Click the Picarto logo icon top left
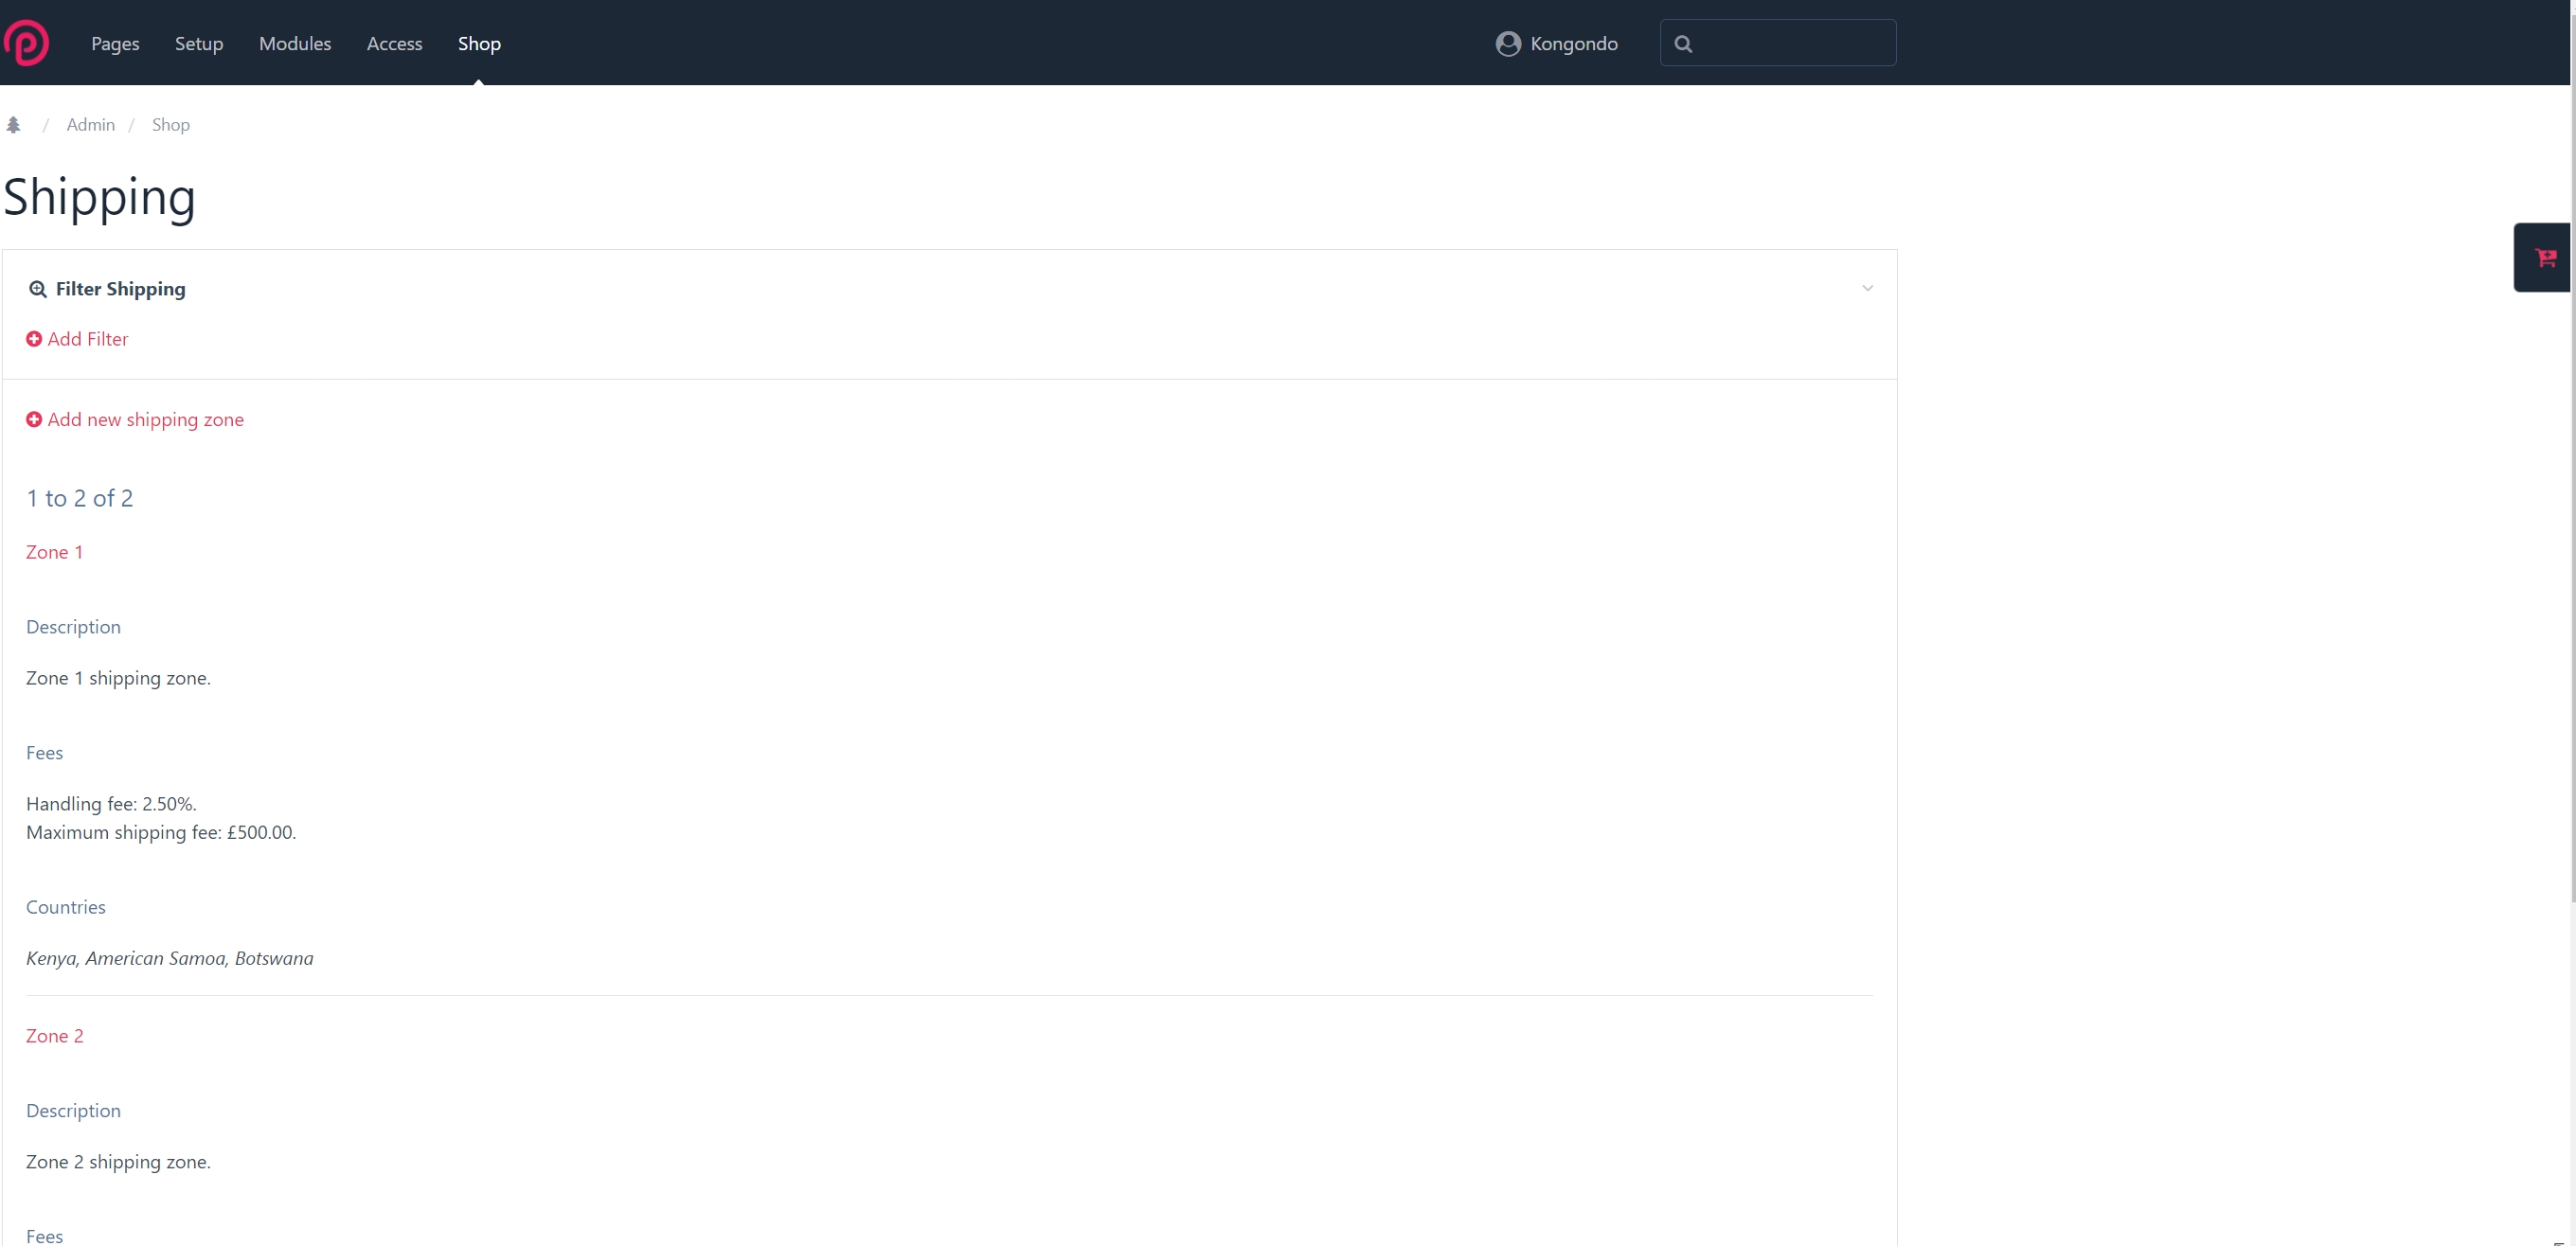The width and height of the screenshot is (2576, 1246). [x=27, y=44]
